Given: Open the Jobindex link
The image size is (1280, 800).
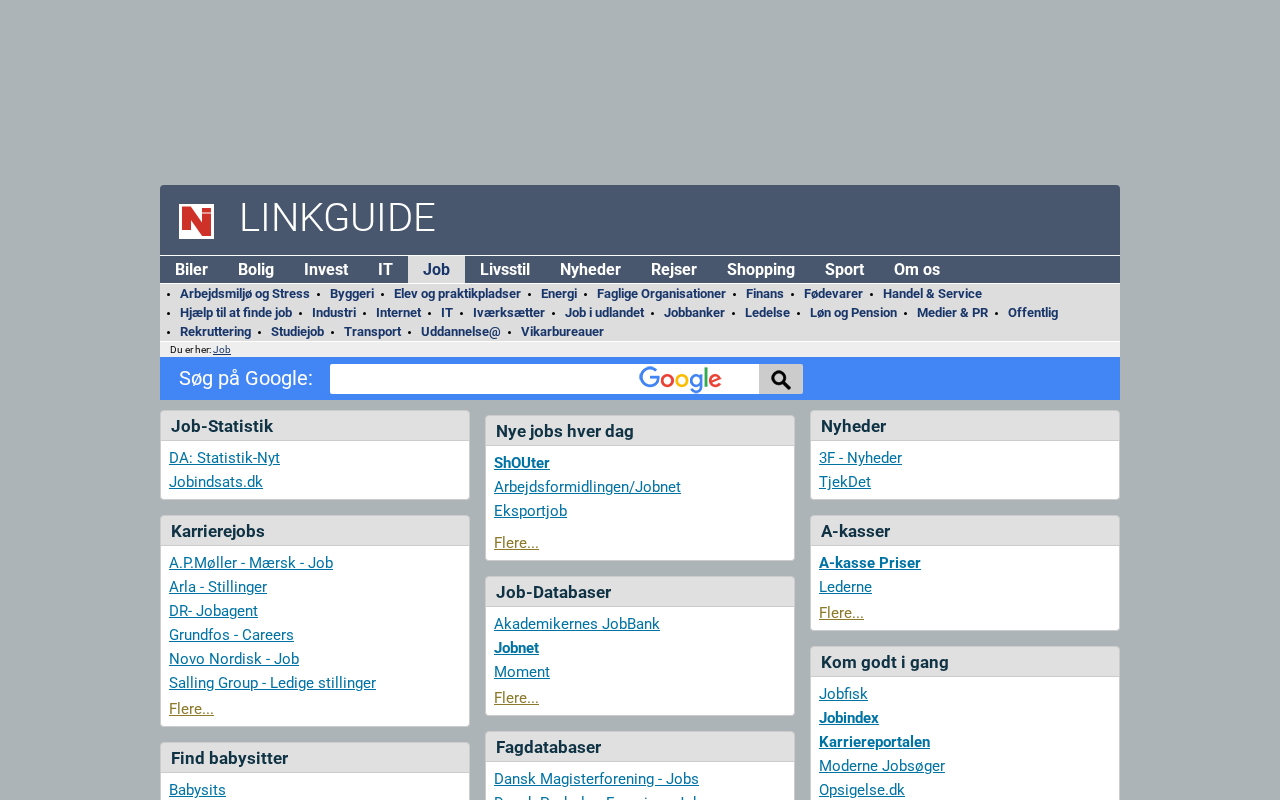Looking at the screenshot, I should (848, 718).
